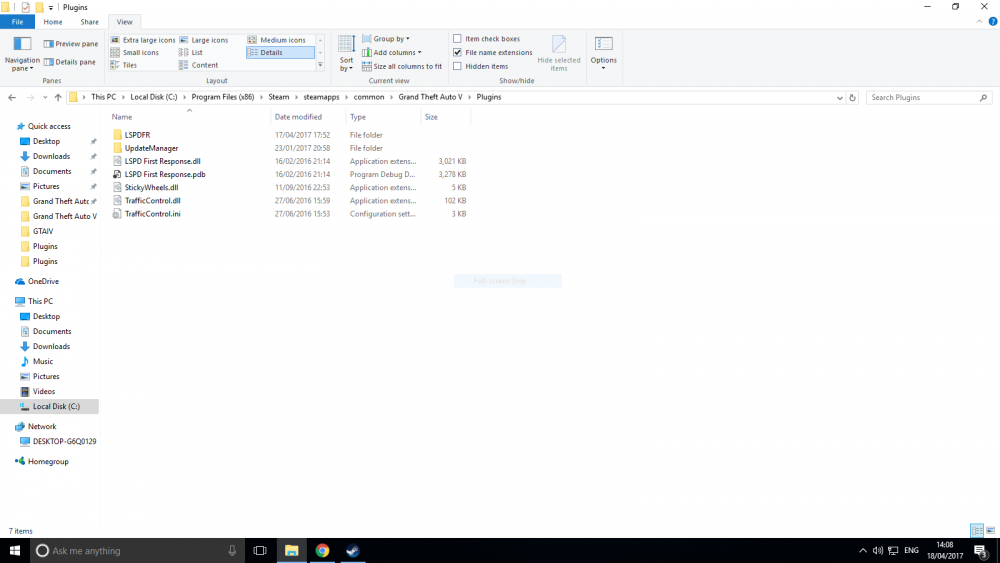The image size is (1000, 563).
Task: Sort by the Name column header
Action: point(122,117)
